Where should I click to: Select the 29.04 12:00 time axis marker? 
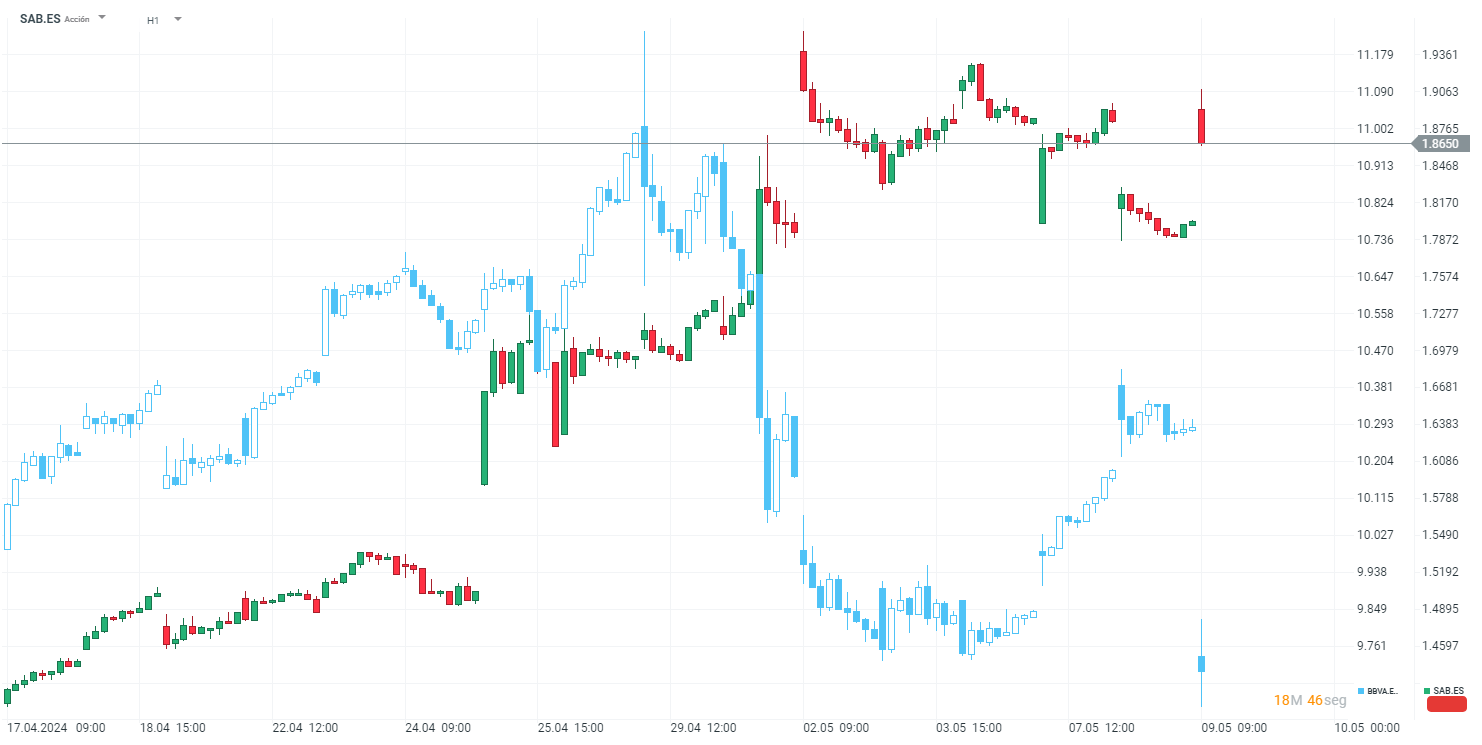[703, 728]
